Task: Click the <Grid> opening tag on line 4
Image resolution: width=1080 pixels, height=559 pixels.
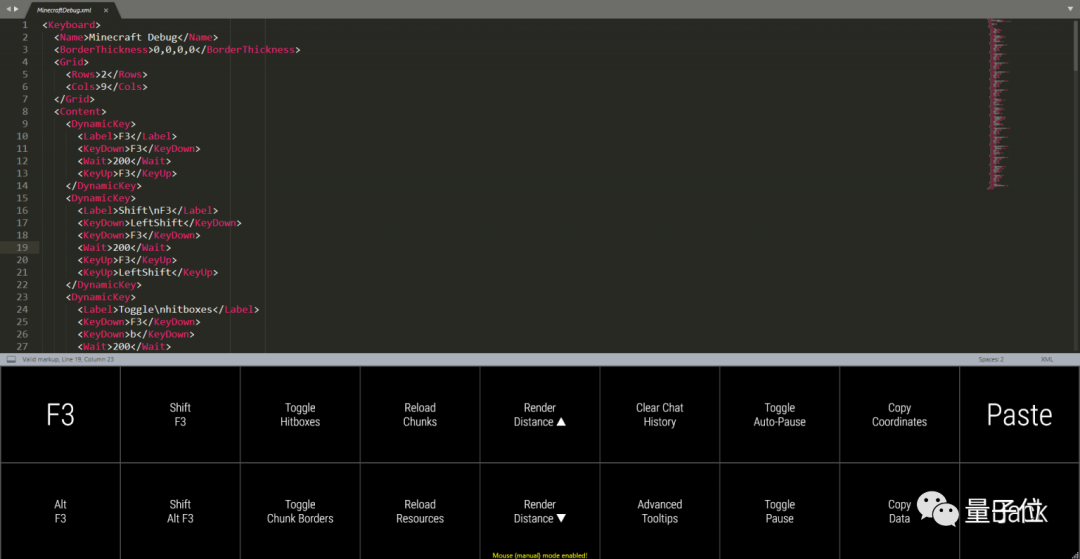Action: coord(72,62)
